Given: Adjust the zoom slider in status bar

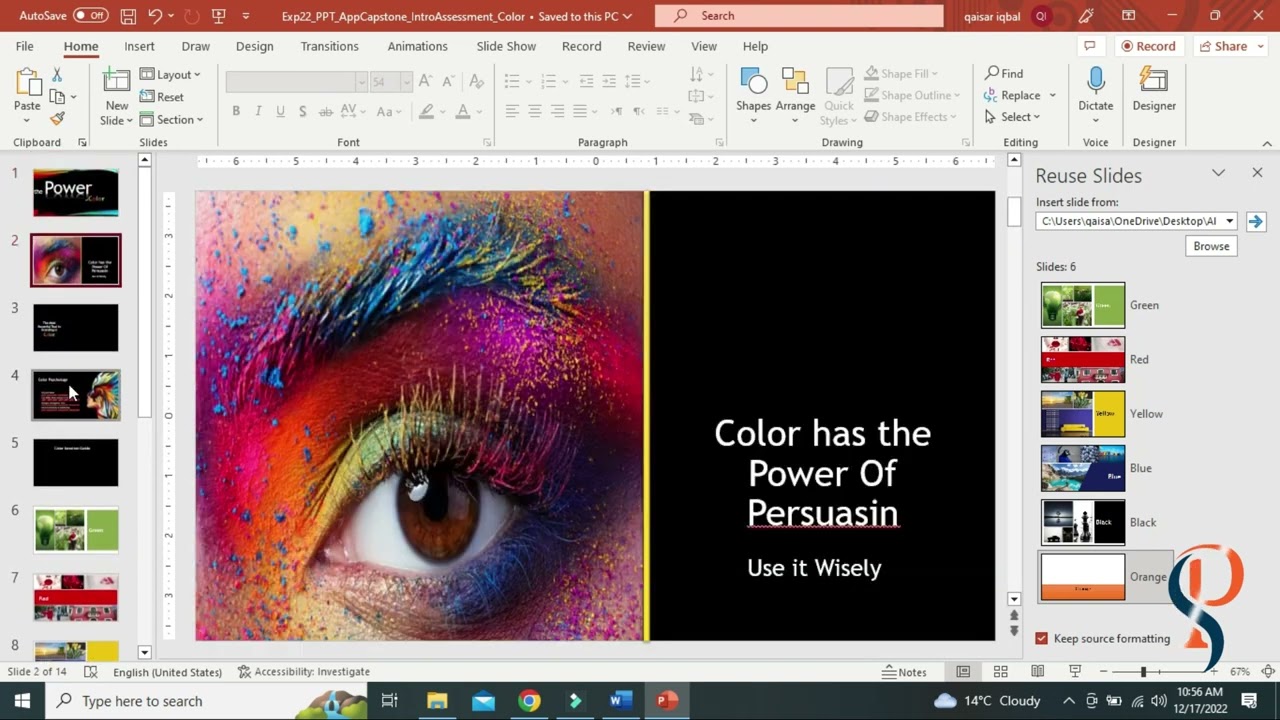Looking at the screenshot, I should pyautogui.click(x=1143, y=672).
